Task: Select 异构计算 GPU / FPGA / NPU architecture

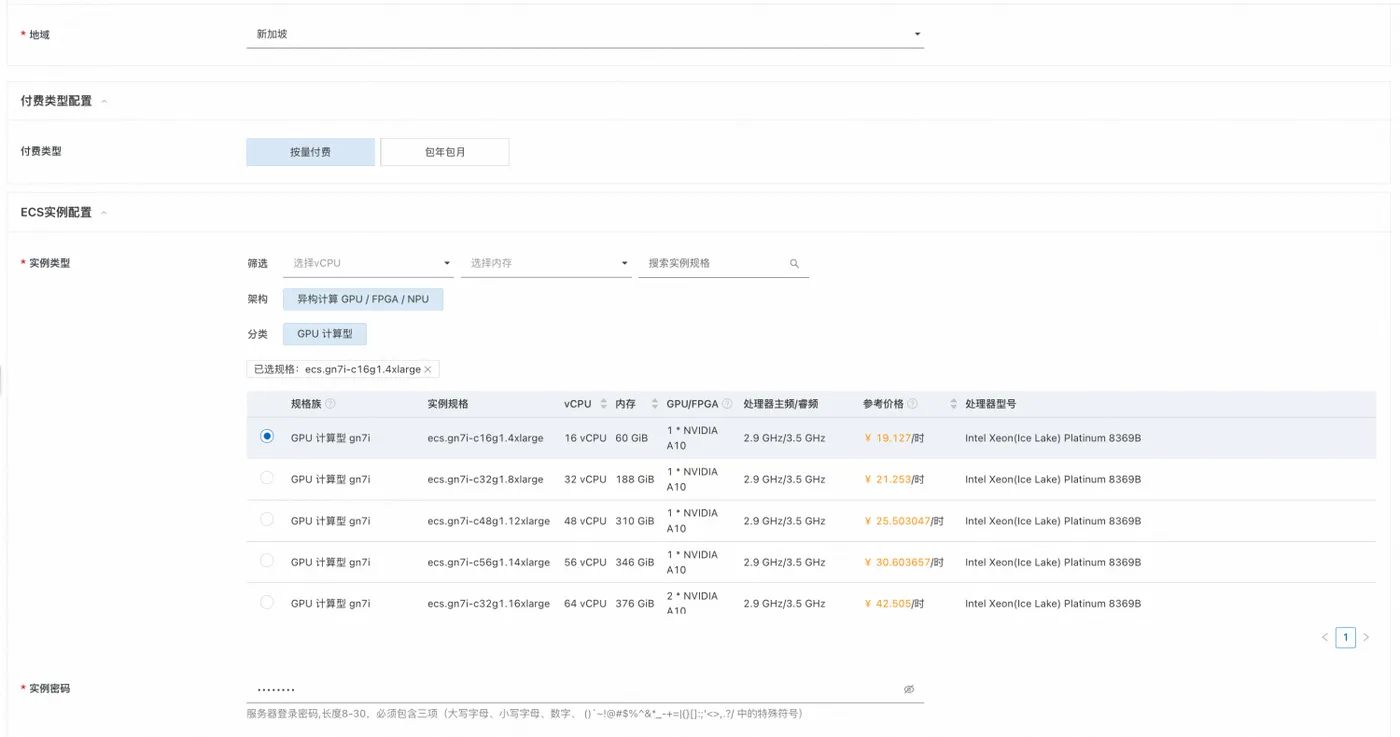Action: click(363, 299)
